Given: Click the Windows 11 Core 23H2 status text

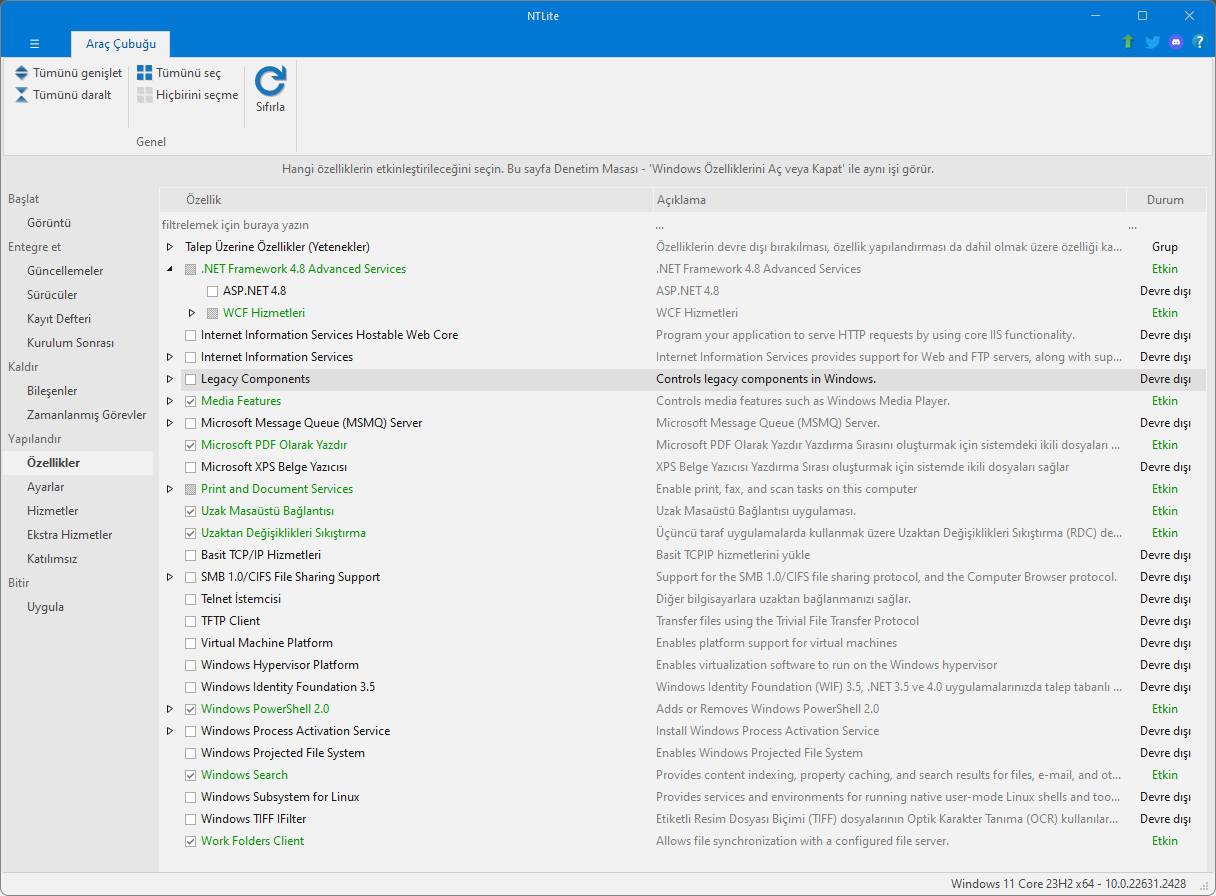Looking at the screenshot, I should [x=1068, y=884].
